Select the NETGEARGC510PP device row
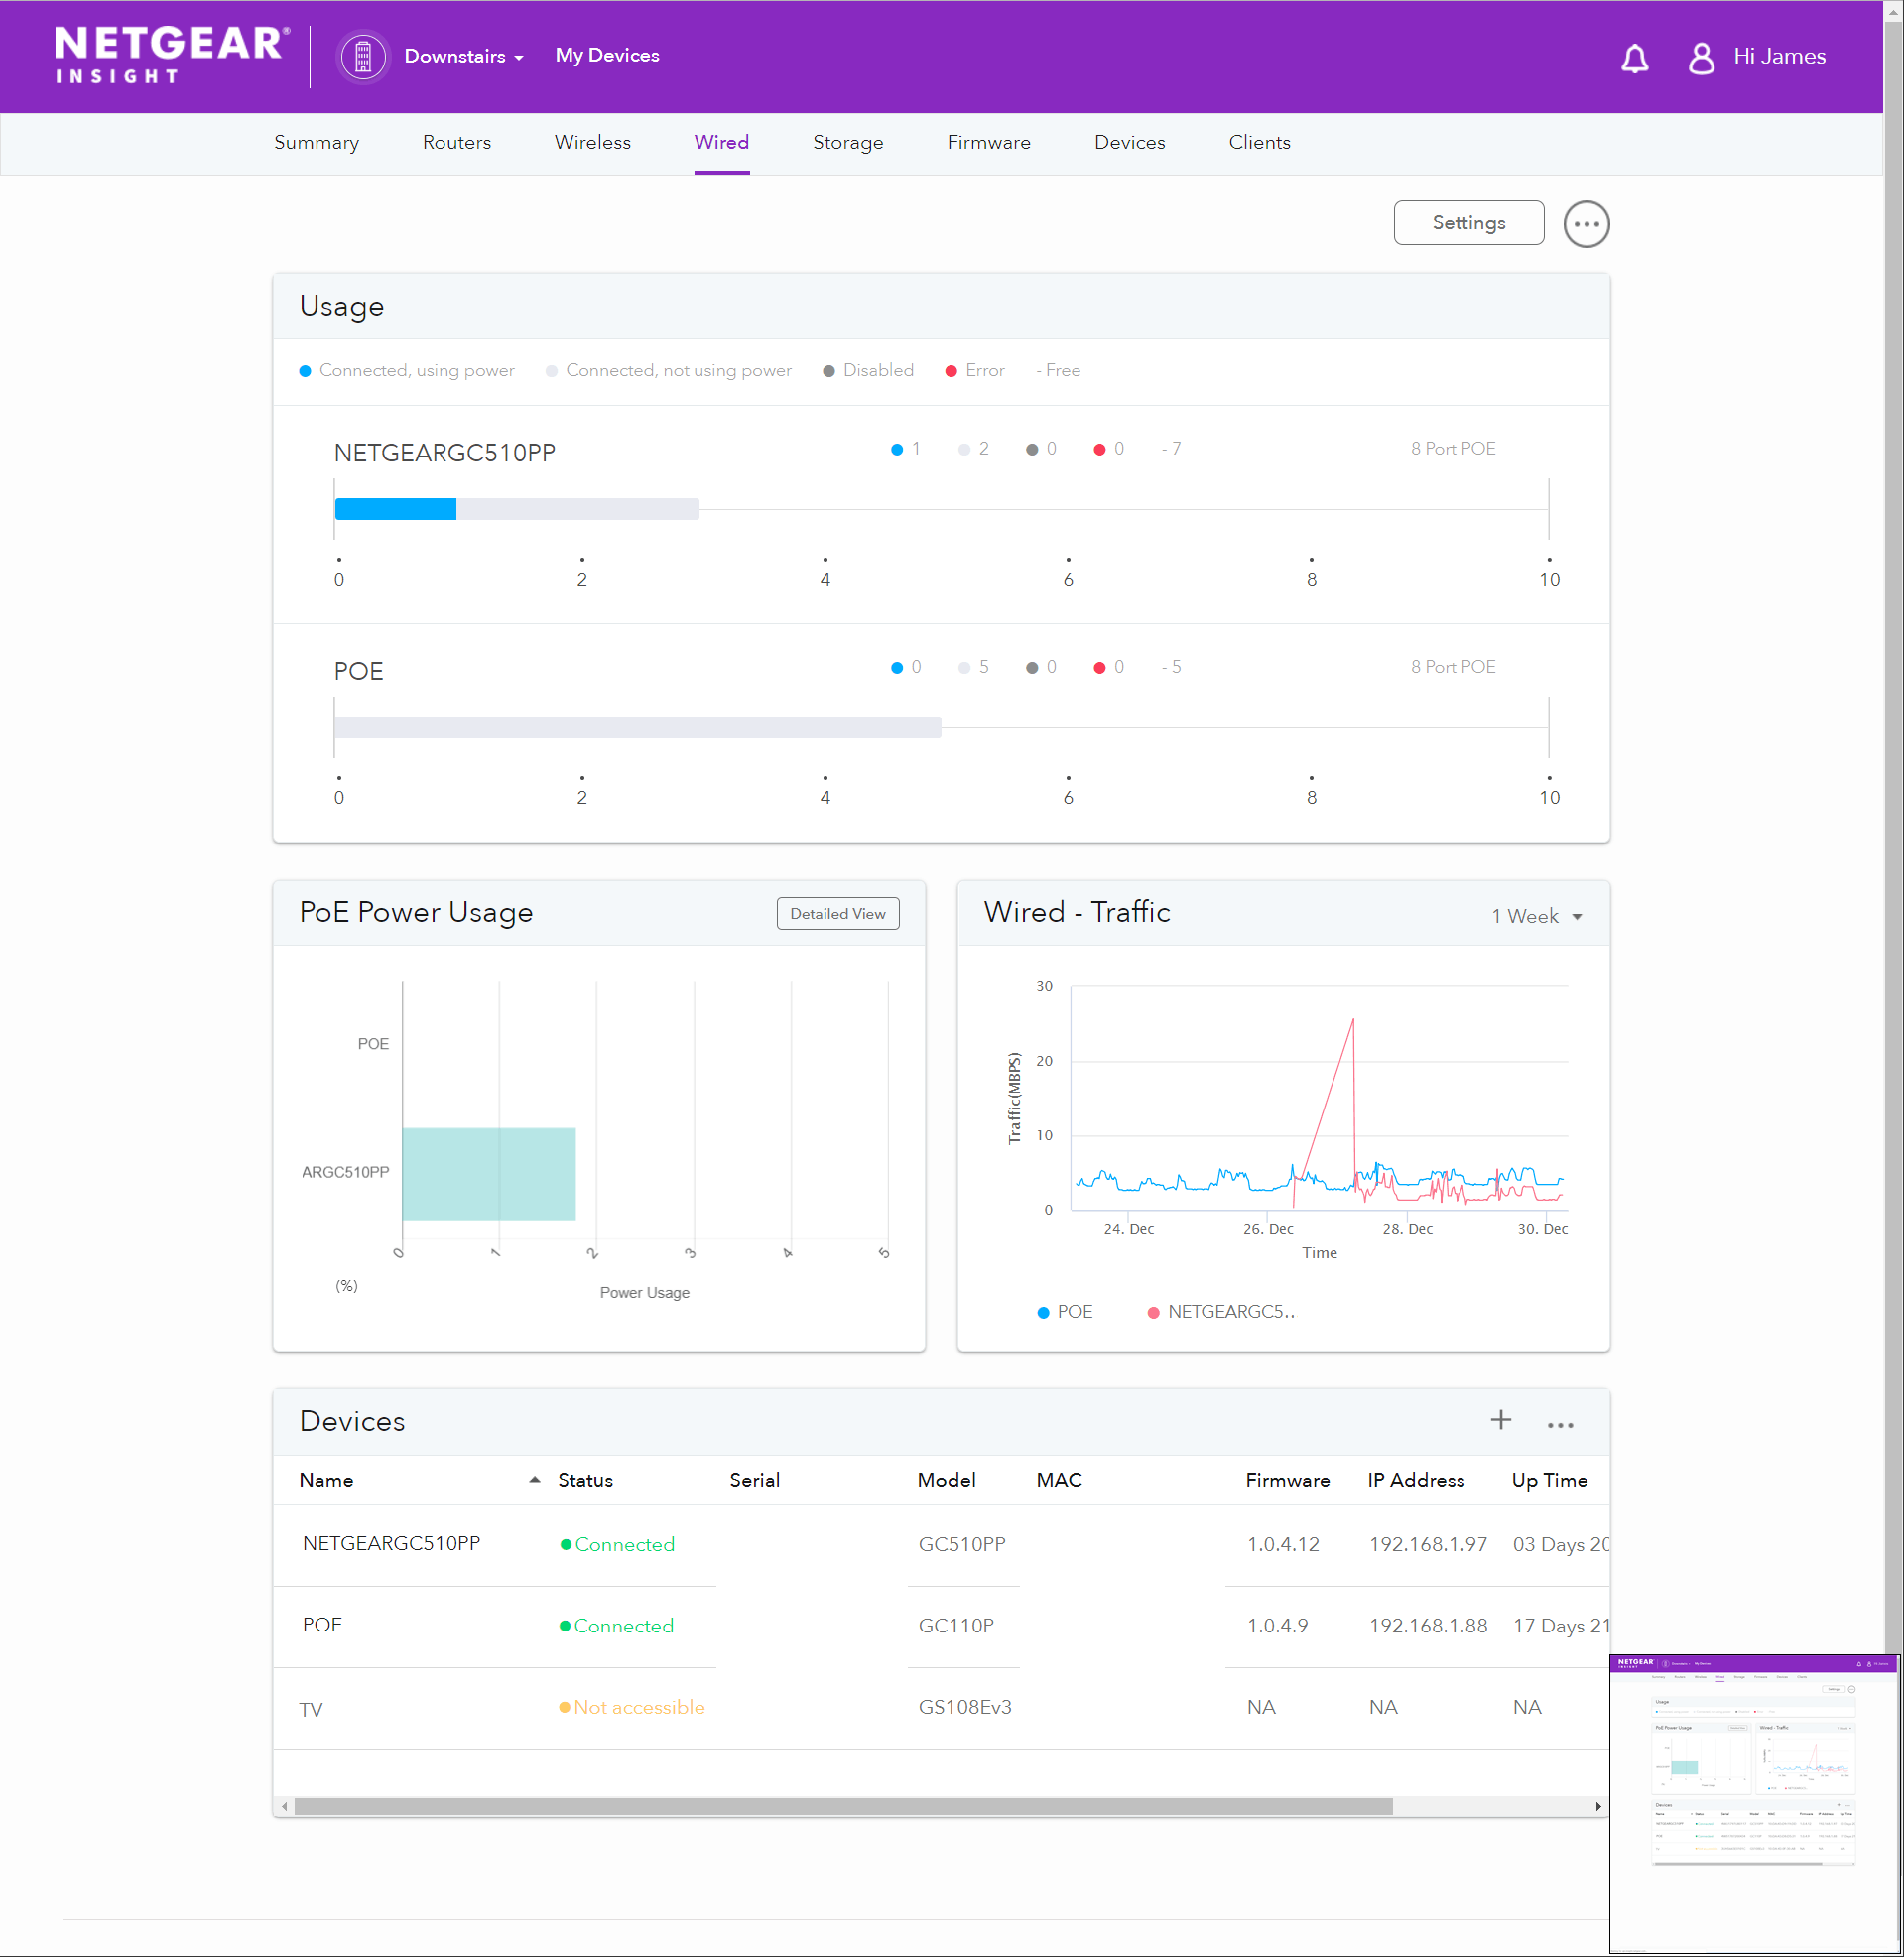Image resolution: width=1904 pixels, height=1957 pixels. click(x=391, y=1543)
